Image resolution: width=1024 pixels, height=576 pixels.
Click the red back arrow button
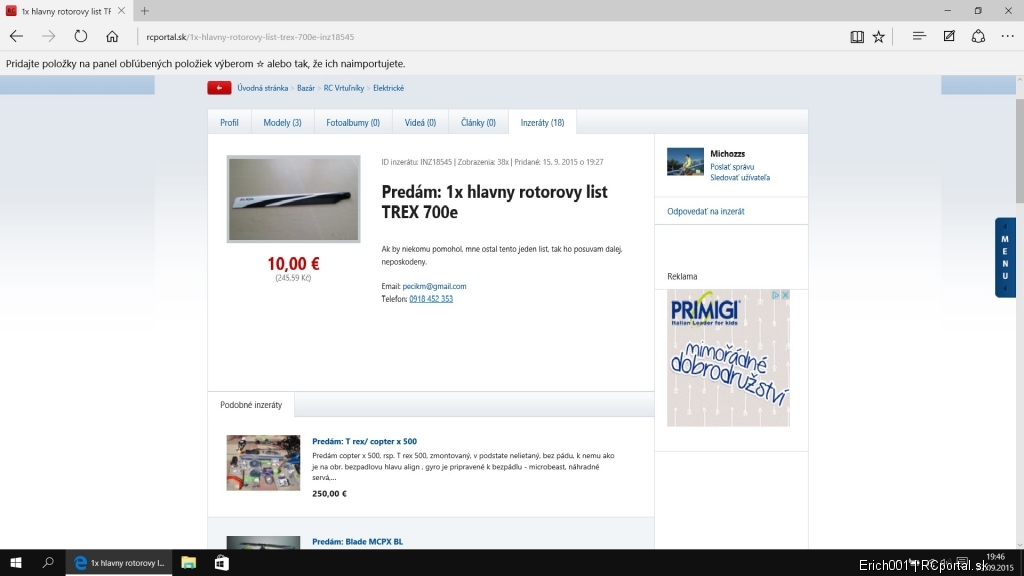point(219,88)
